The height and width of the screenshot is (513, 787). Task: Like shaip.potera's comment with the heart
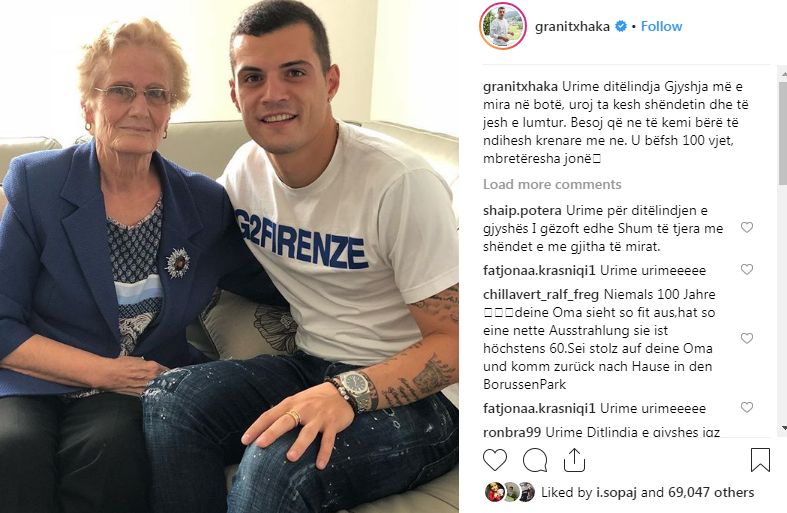pyautogui.click(x=747, y=227)
